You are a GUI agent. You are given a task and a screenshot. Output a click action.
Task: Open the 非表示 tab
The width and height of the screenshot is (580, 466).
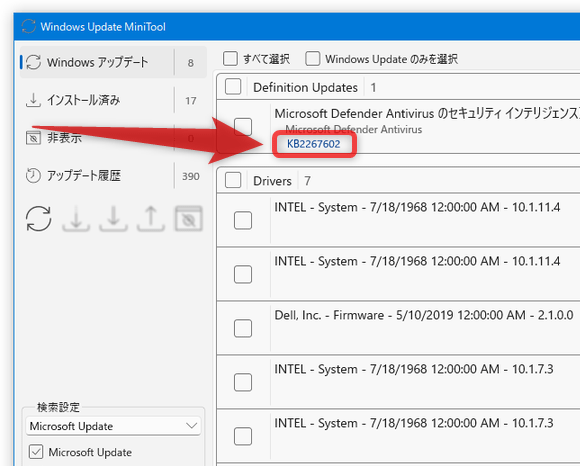click(x=113, y=138)
